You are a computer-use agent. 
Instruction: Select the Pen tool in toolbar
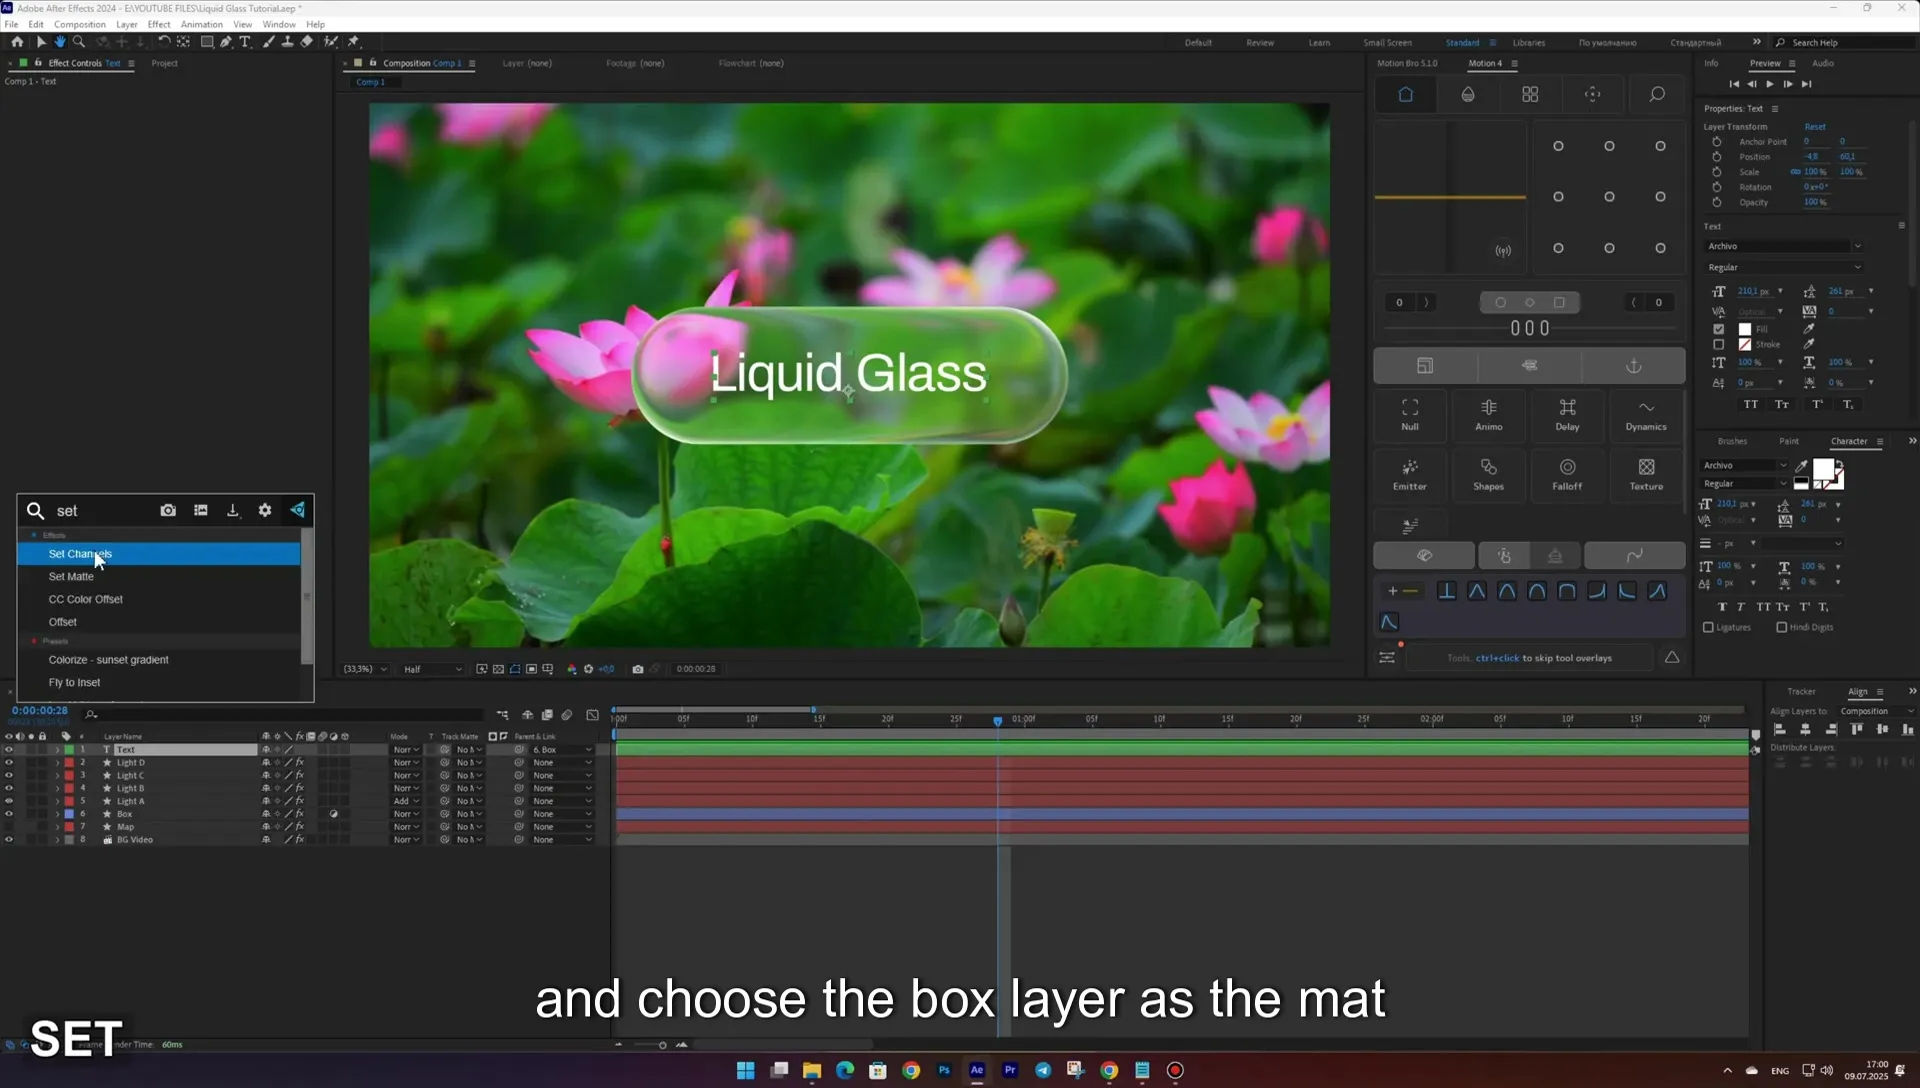[x=226, y=42]
